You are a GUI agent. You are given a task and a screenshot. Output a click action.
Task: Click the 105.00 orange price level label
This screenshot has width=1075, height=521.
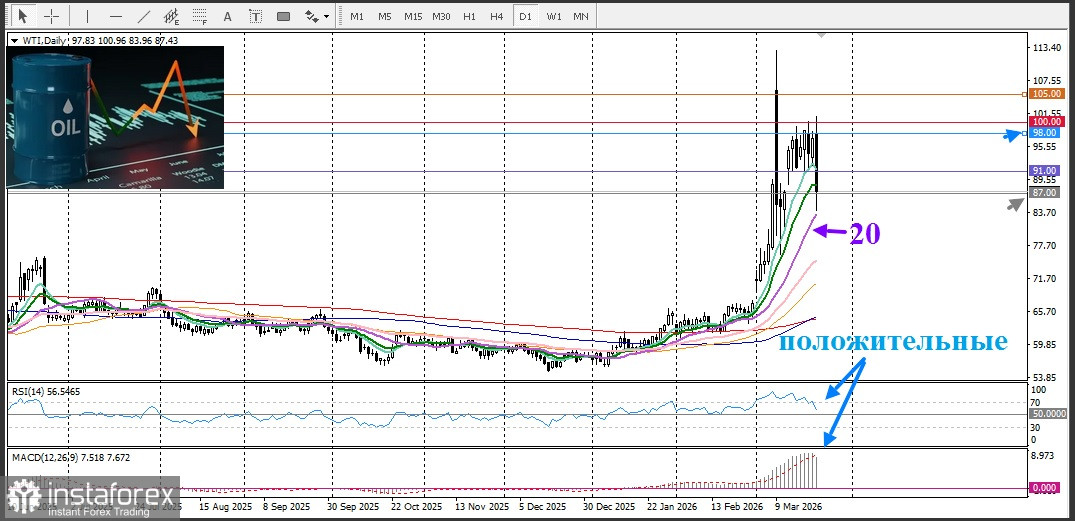1045,94
